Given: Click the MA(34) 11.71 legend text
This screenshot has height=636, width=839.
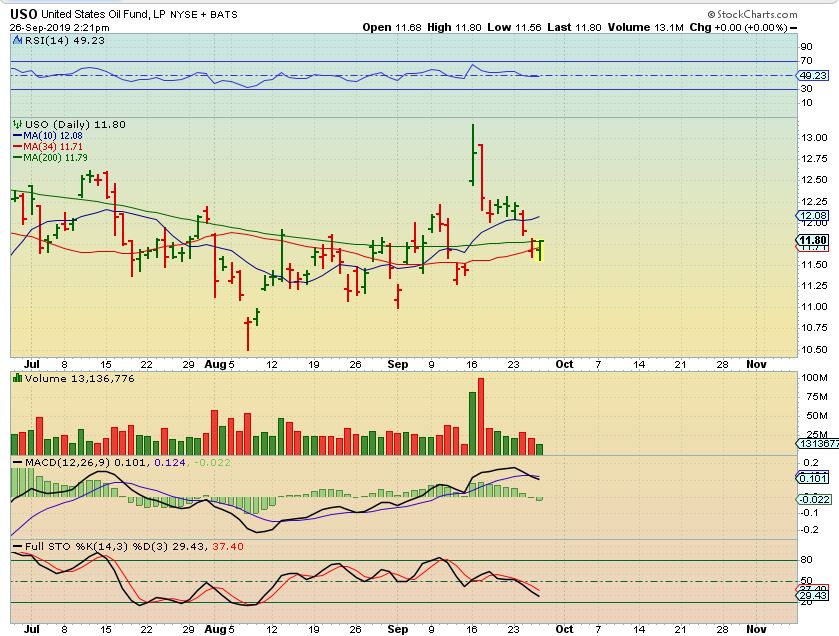Looking at the screenshot, I should (53, 147).
